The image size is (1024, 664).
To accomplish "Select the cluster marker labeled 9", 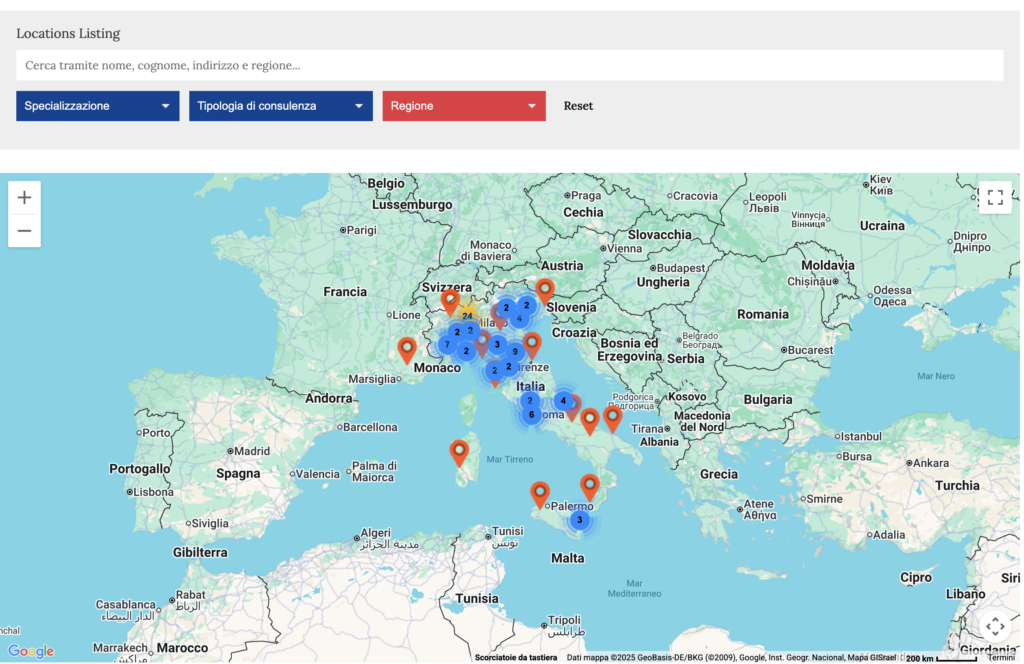I will (x=515, y=351).
